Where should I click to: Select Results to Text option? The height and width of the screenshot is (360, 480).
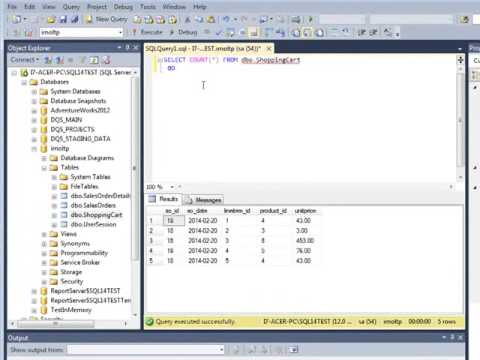[x=296, y=32]
